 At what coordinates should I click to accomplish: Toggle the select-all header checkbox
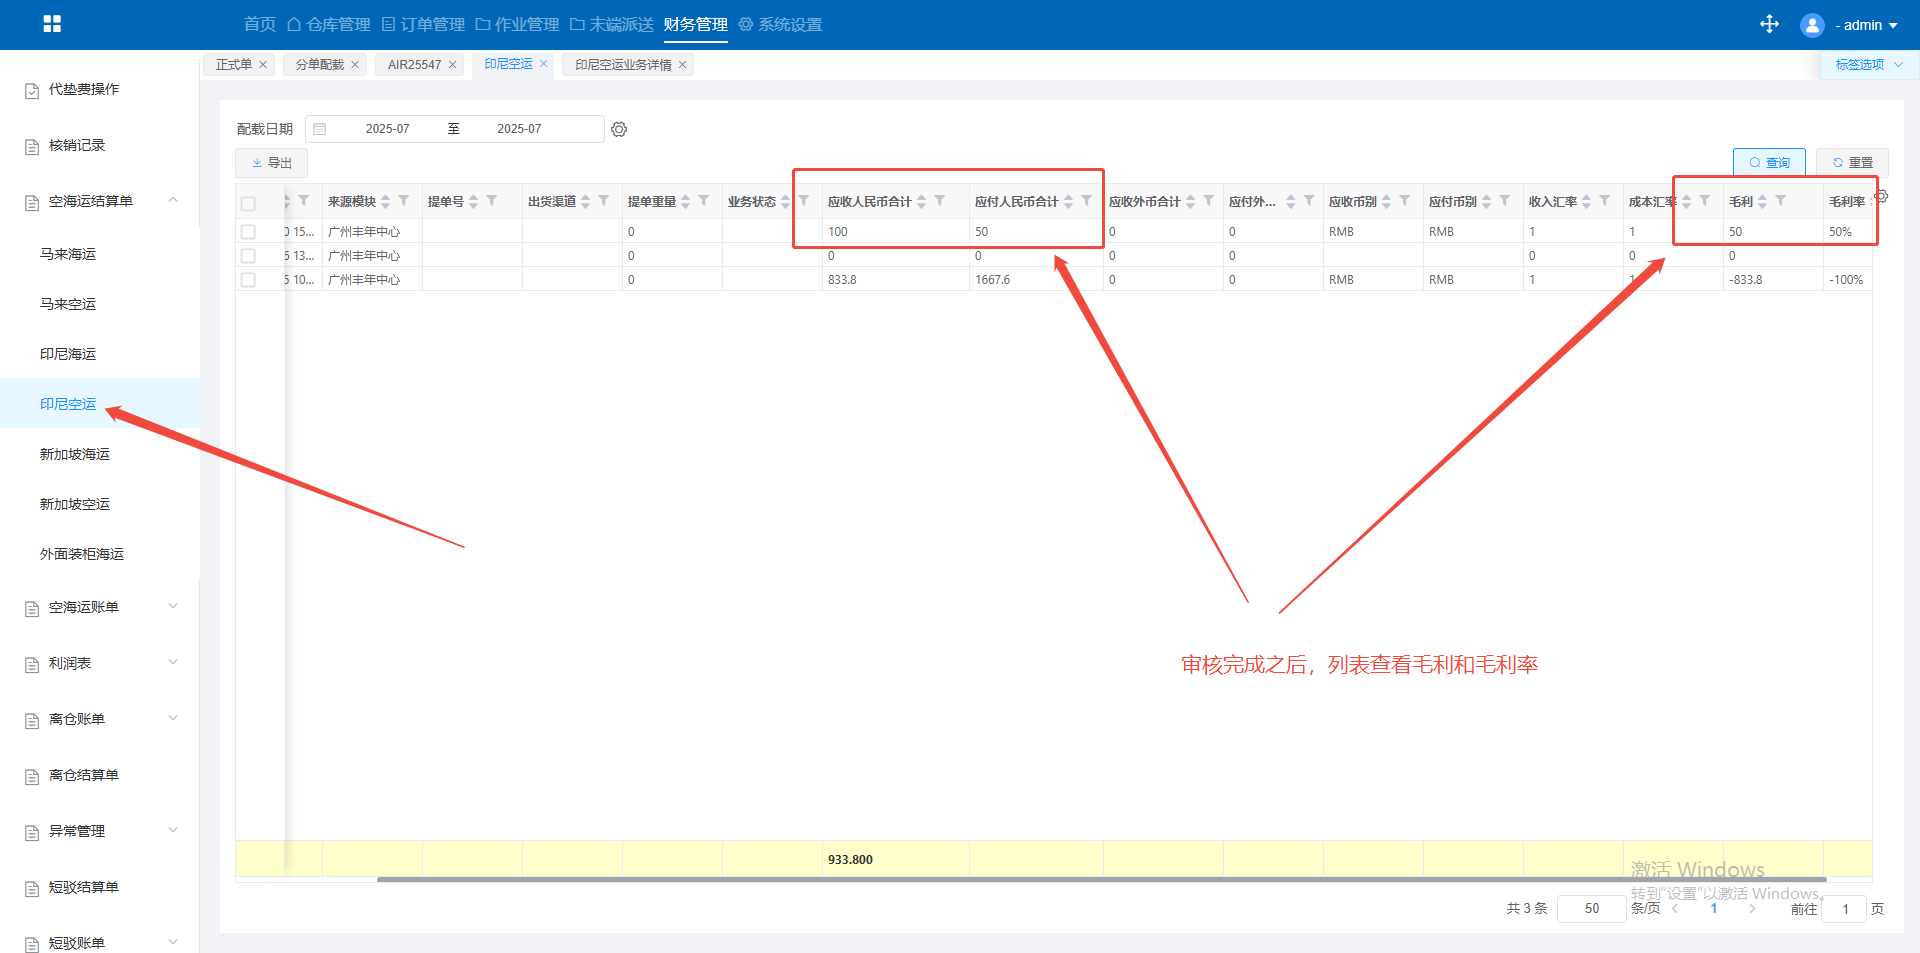248,203
